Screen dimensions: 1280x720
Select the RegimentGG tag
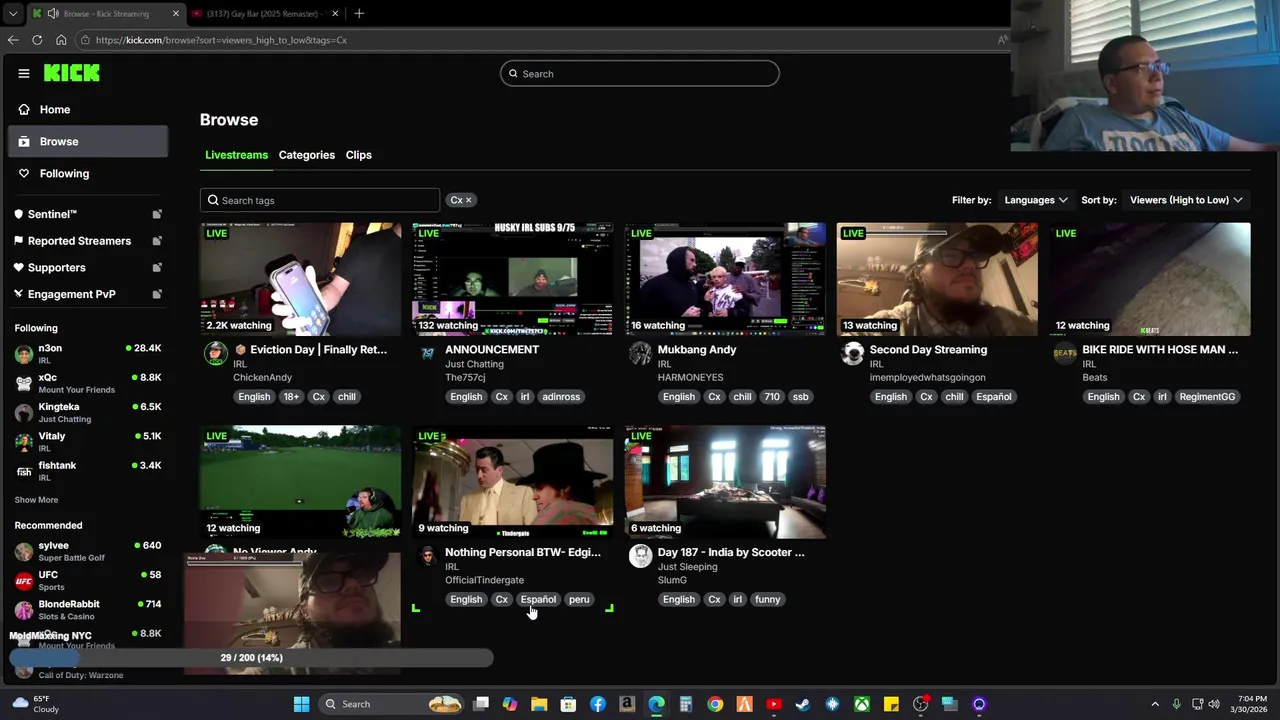pyautogui.click(x=1207, y=397)
